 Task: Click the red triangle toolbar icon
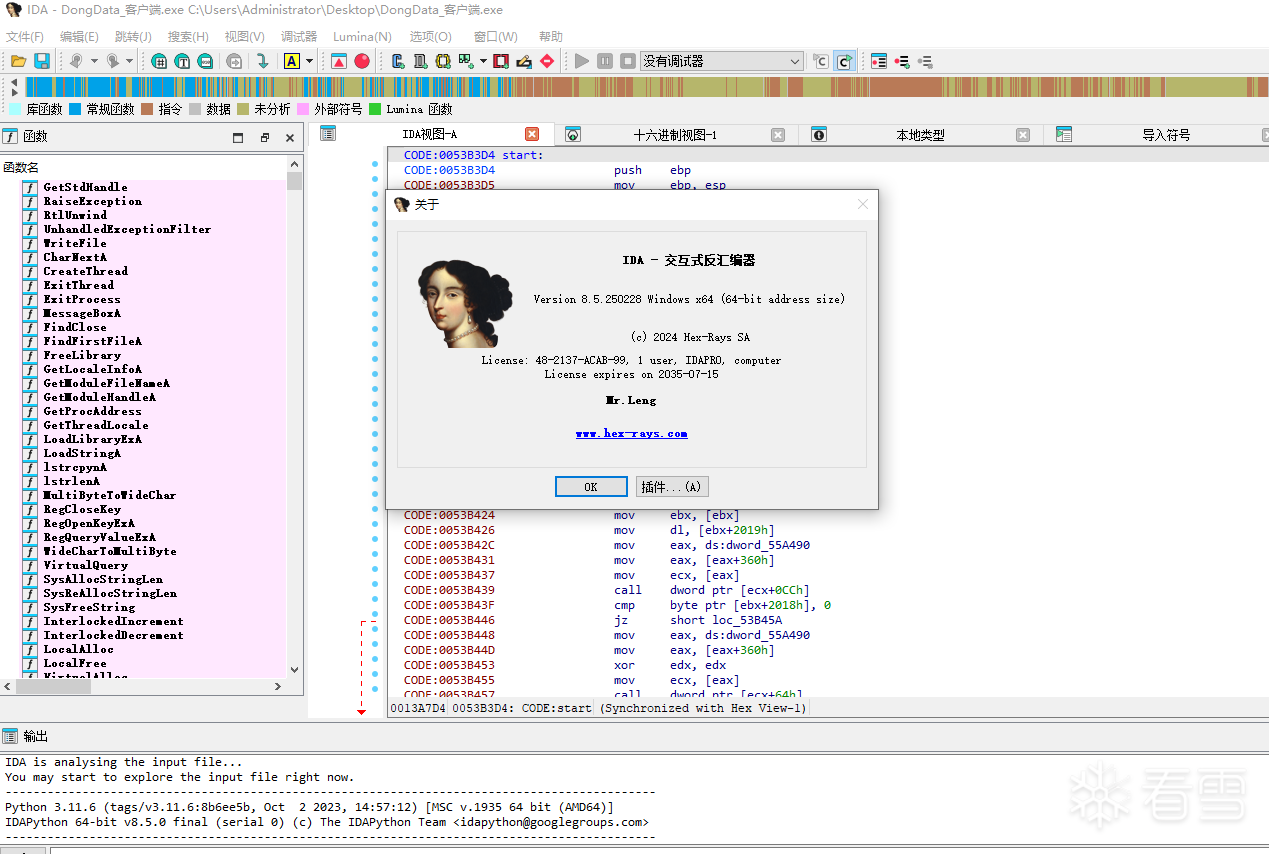click(339, 61)
